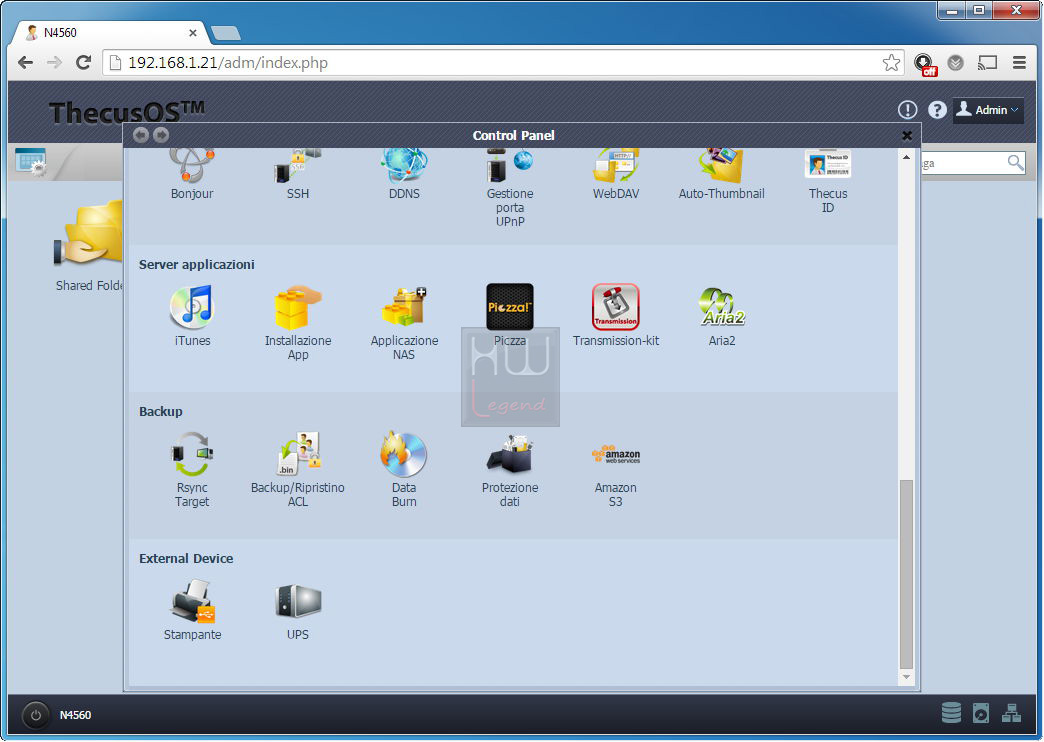Screen dimensions: 1044x742
Task: Click the ThecusOS logo
Action: [127, 111]
